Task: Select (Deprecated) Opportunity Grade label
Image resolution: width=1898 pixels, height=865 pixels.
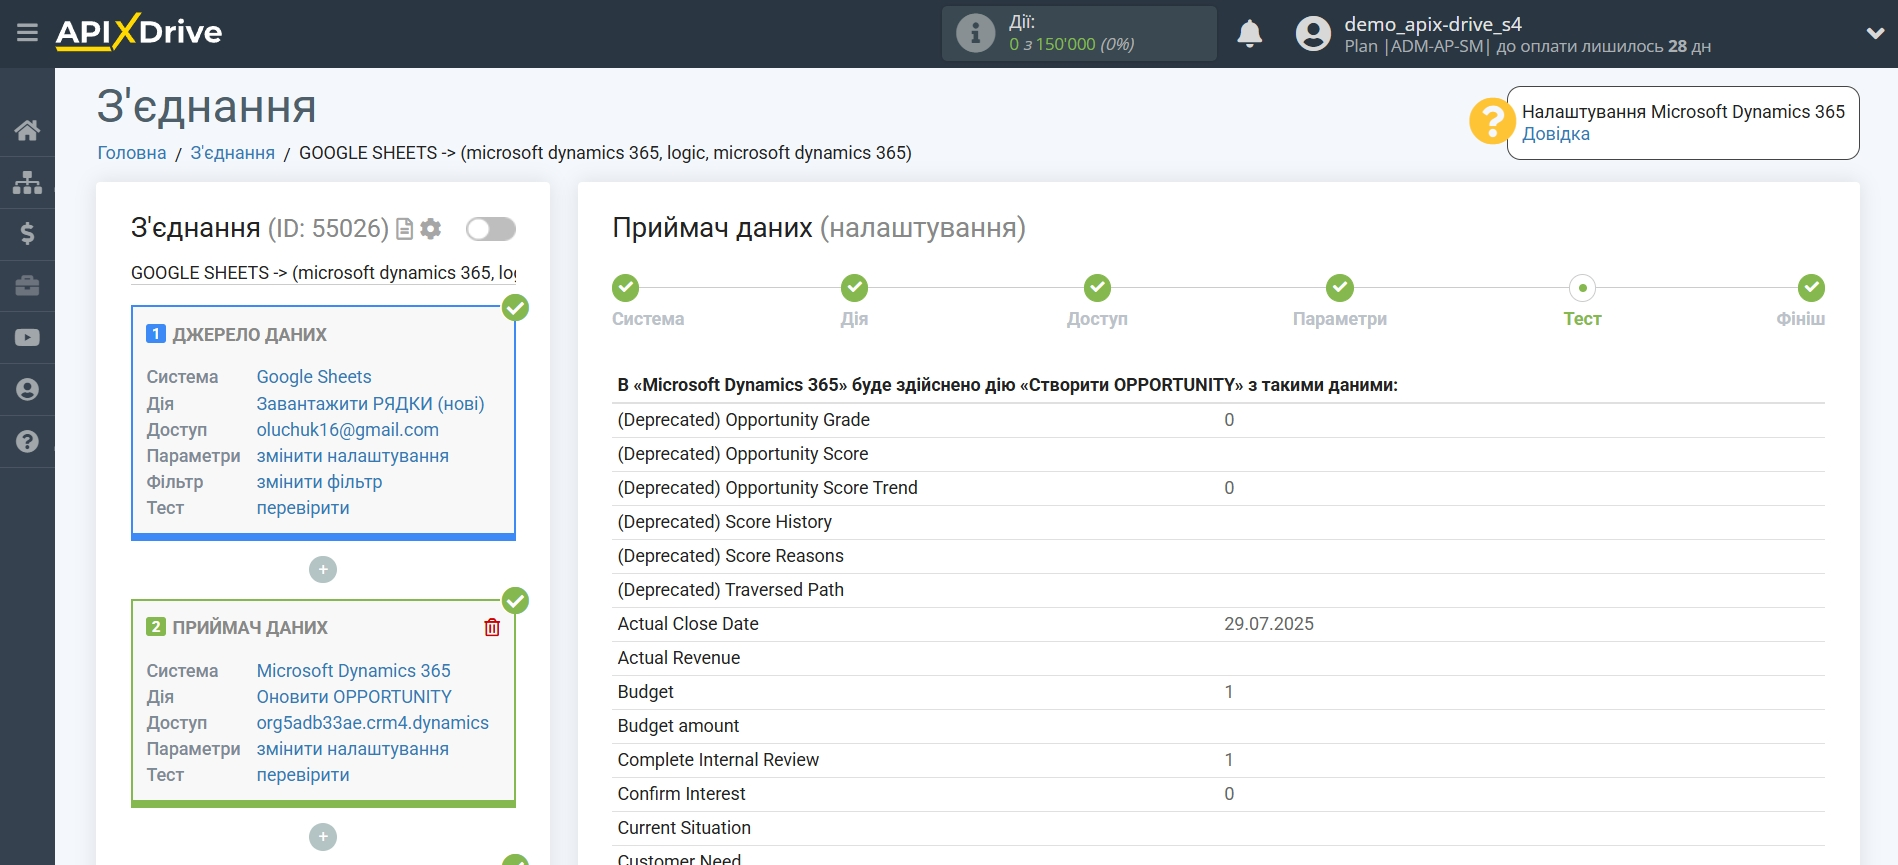Action: tap(743, 420)
